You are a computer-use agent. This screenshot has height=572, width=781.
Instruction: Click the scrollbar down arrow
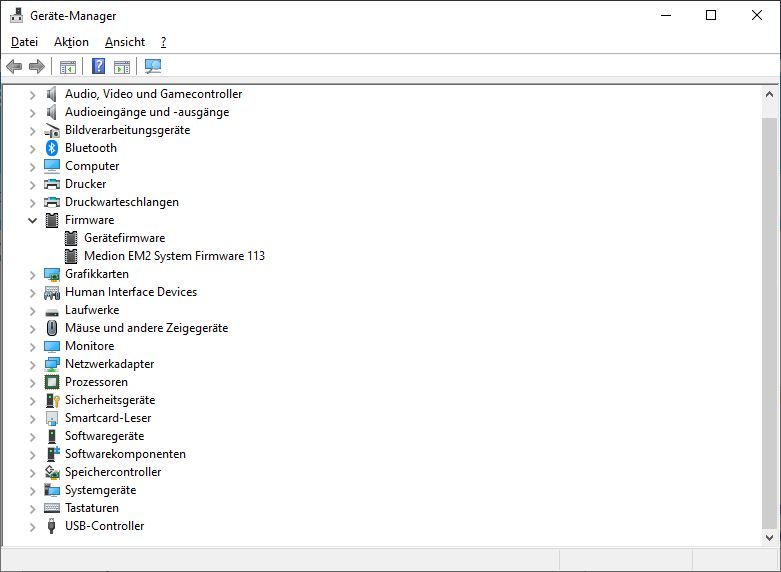tap(769, 537)
